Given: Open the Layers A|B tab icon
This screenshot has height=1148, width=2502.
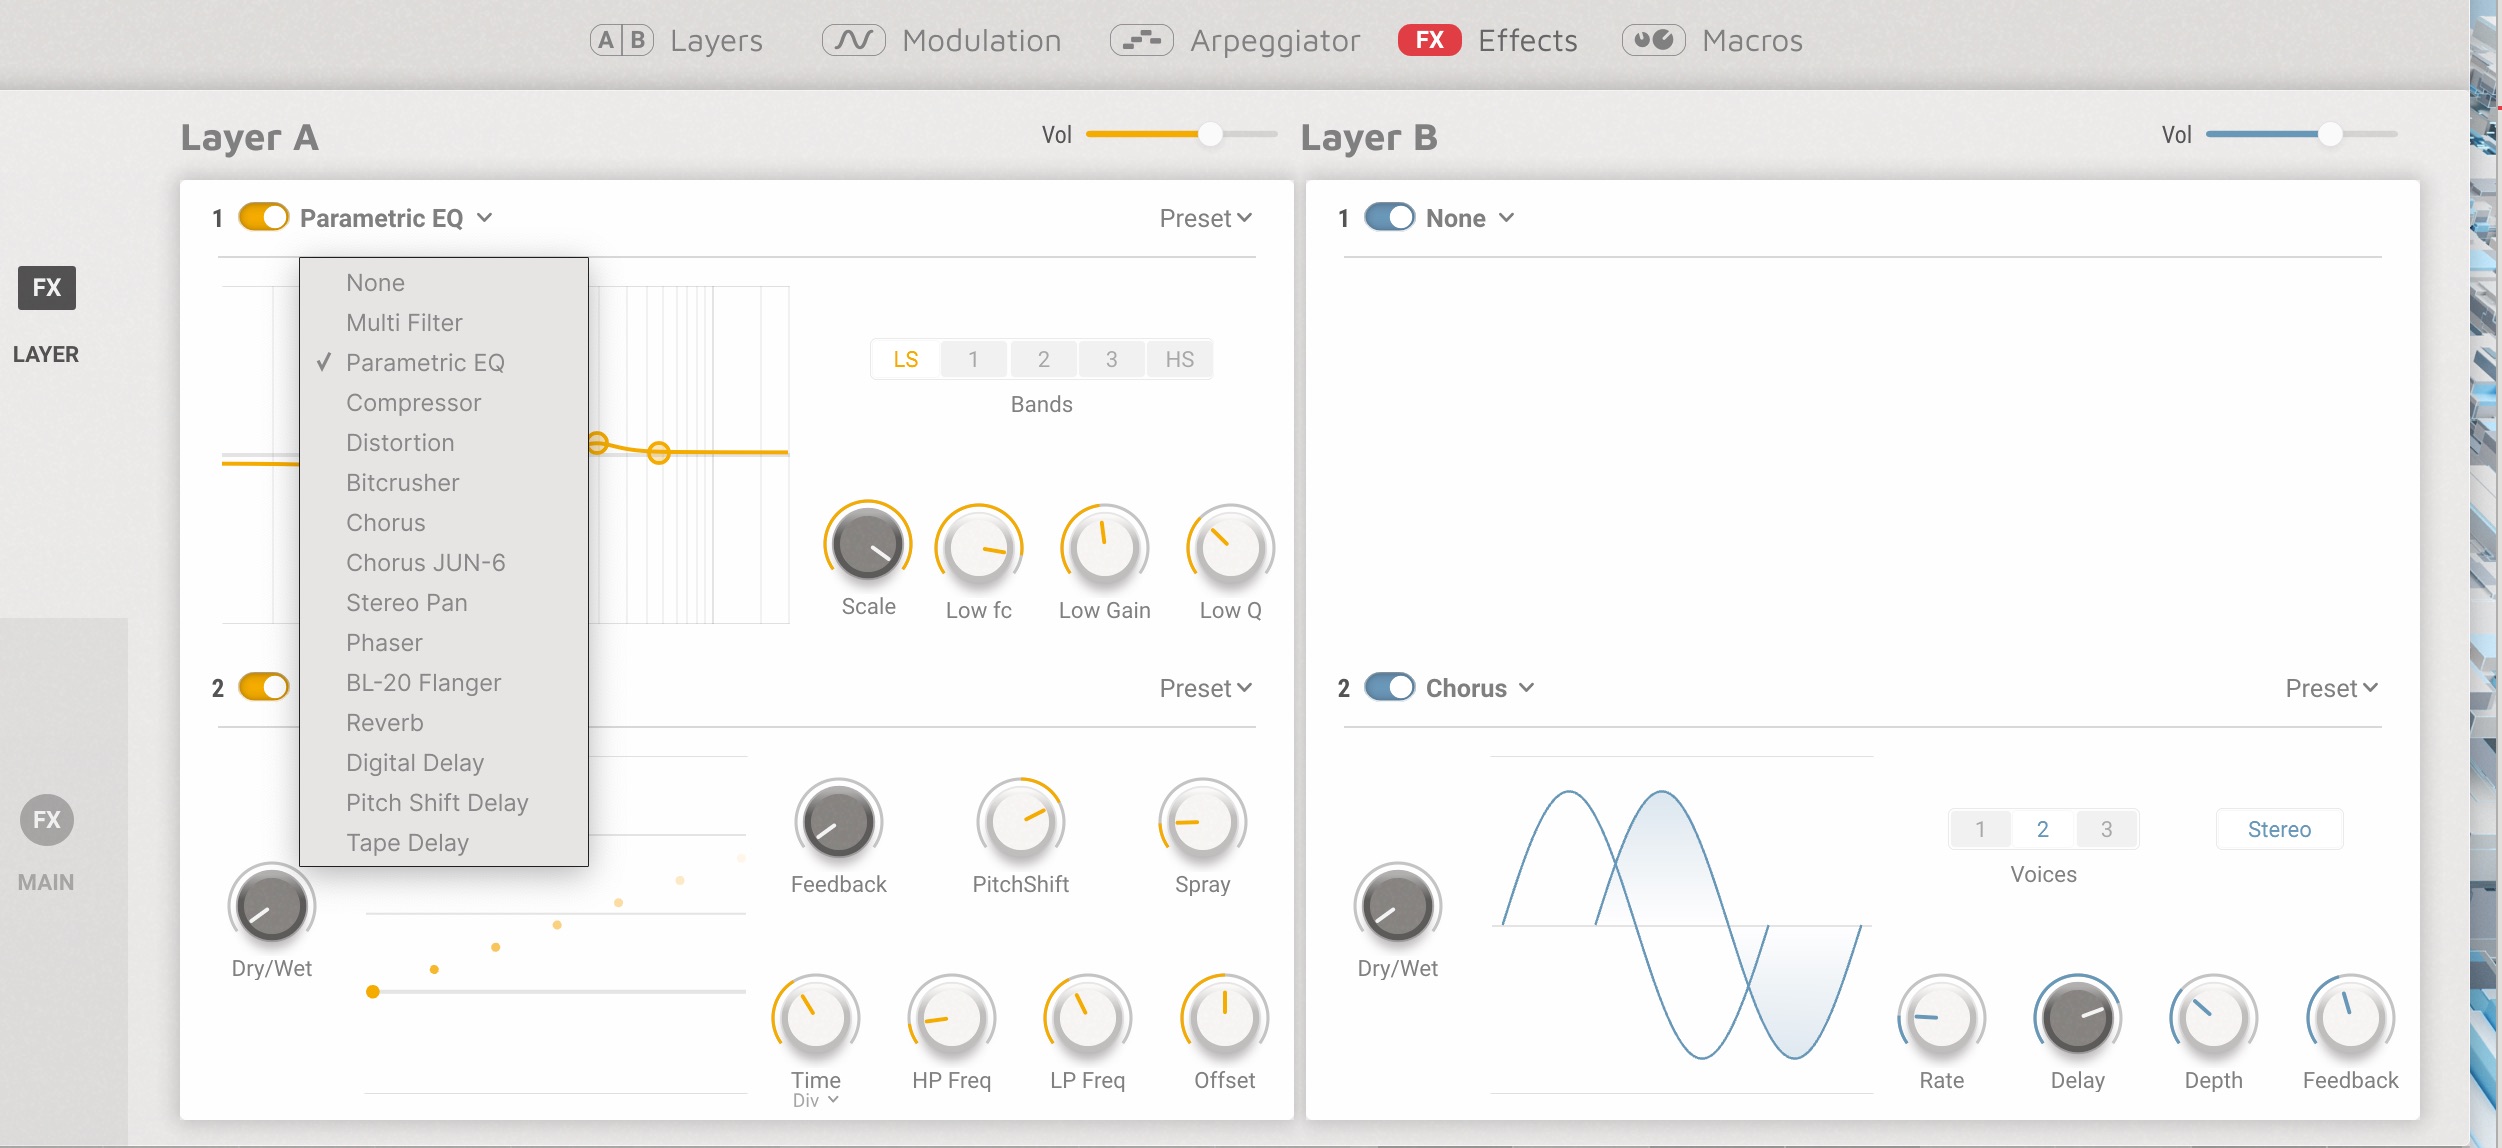Looking at the screenshot, I should point(621,40).
